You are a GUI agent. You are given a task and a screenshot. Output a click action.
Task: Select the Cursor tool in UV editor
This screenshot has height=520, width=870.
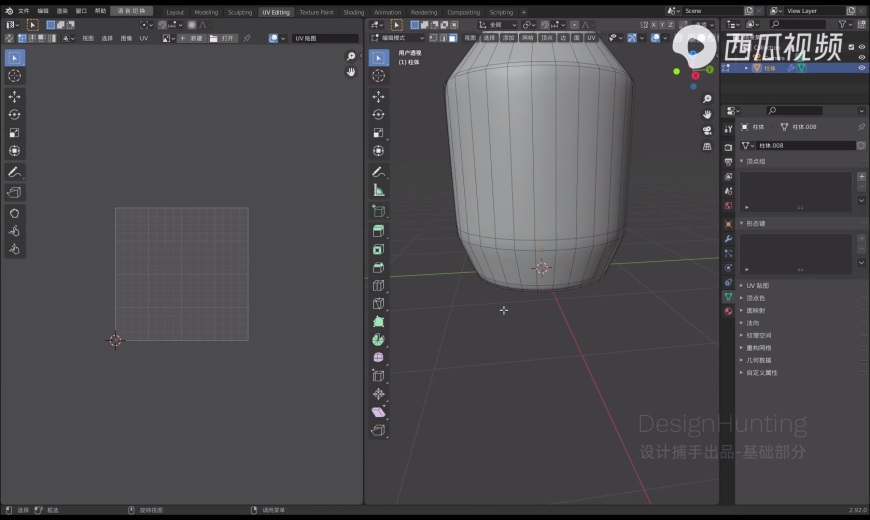pos(14,76)
